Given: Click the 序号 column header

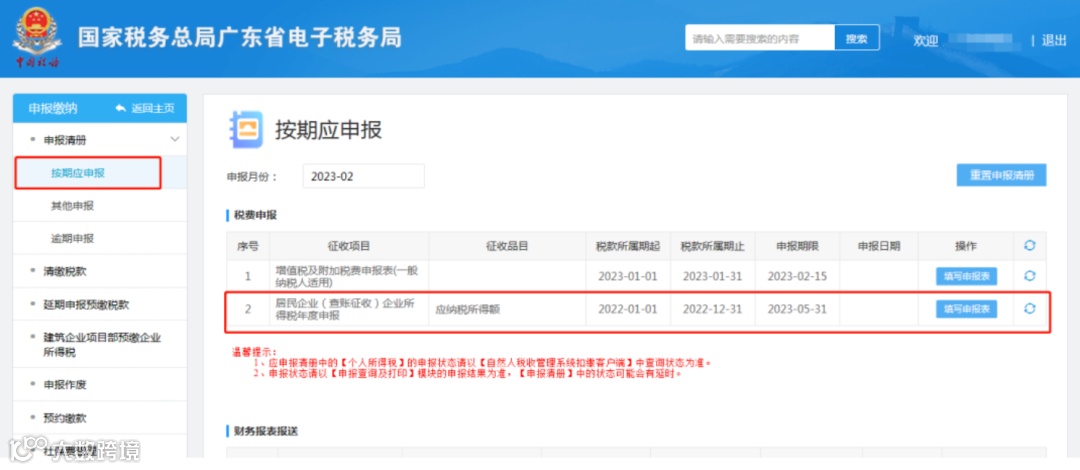Looking at the screenshot, I should pos(248,246).
